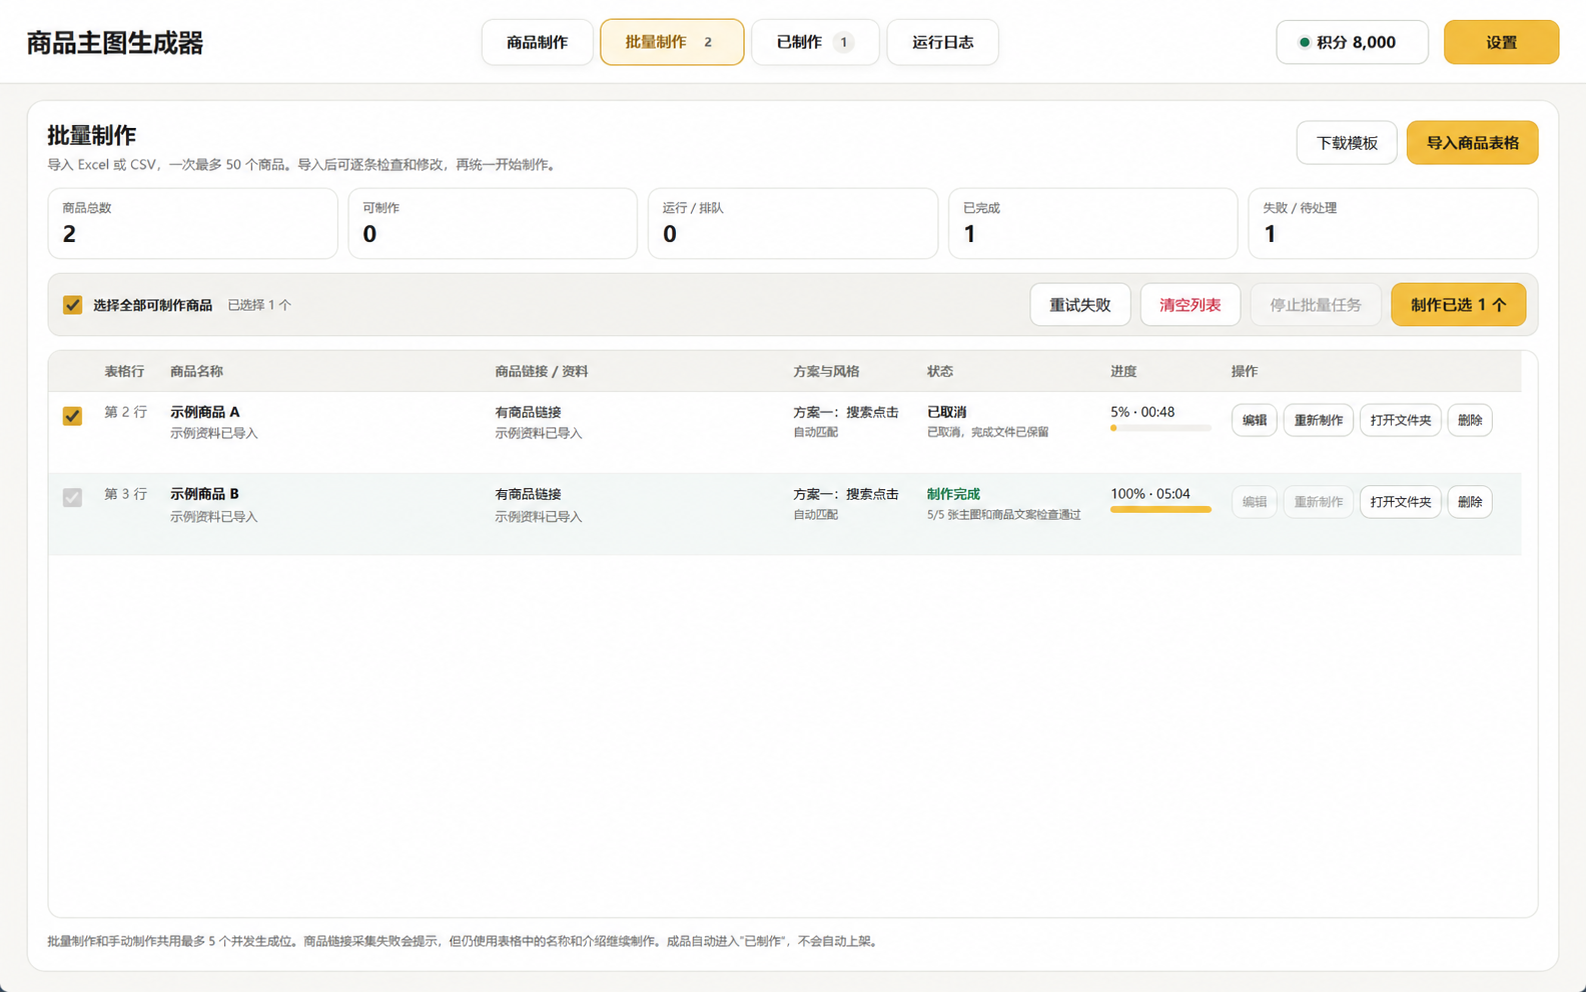The height and width of the screenshot is (992, 1586).
Task: Click the 积分 8,000 balance indicator
Action: pos(1352,42)
